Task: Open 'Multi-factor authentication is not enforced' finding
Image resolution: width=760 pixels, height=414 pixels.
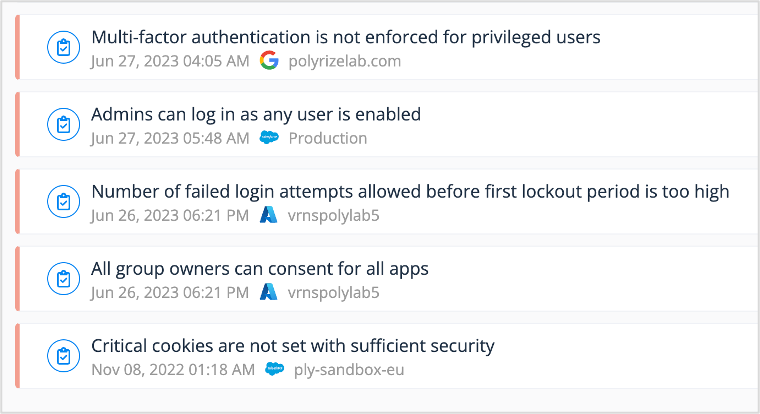Action: click(345, 37)
